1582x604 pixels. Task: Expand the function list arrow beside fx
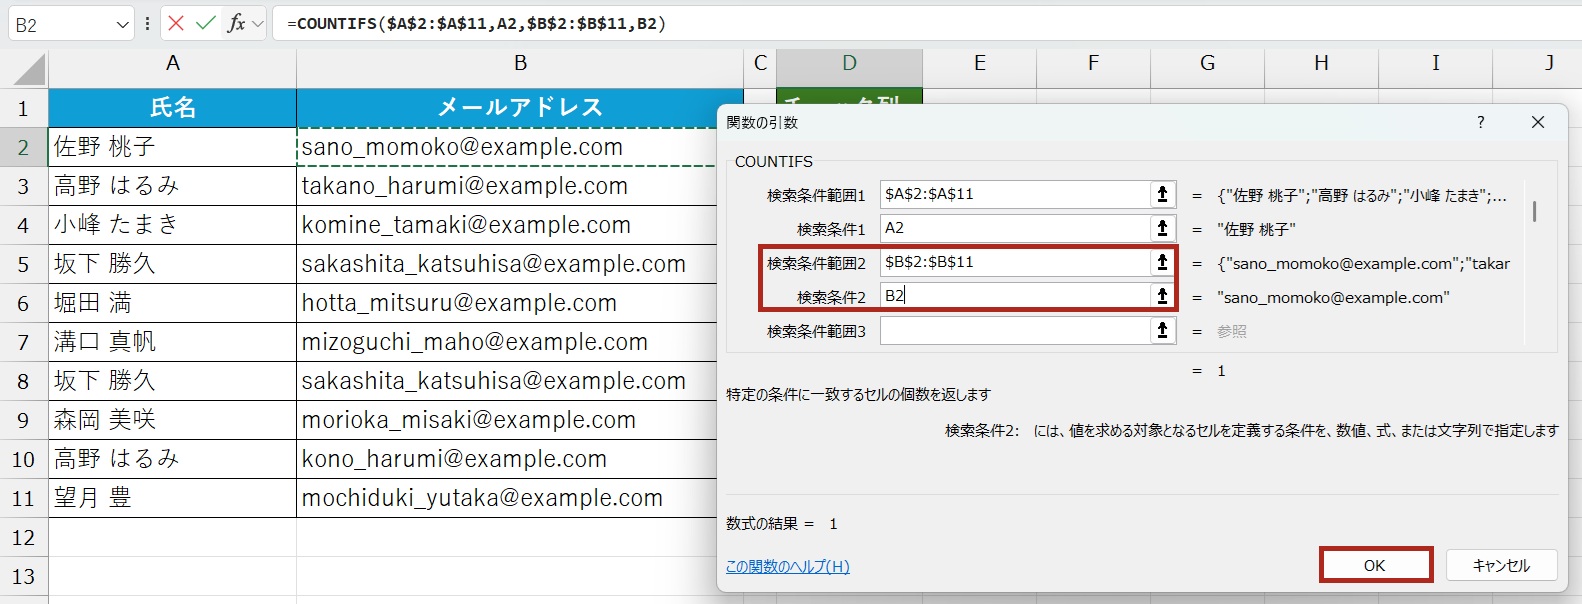258,23
